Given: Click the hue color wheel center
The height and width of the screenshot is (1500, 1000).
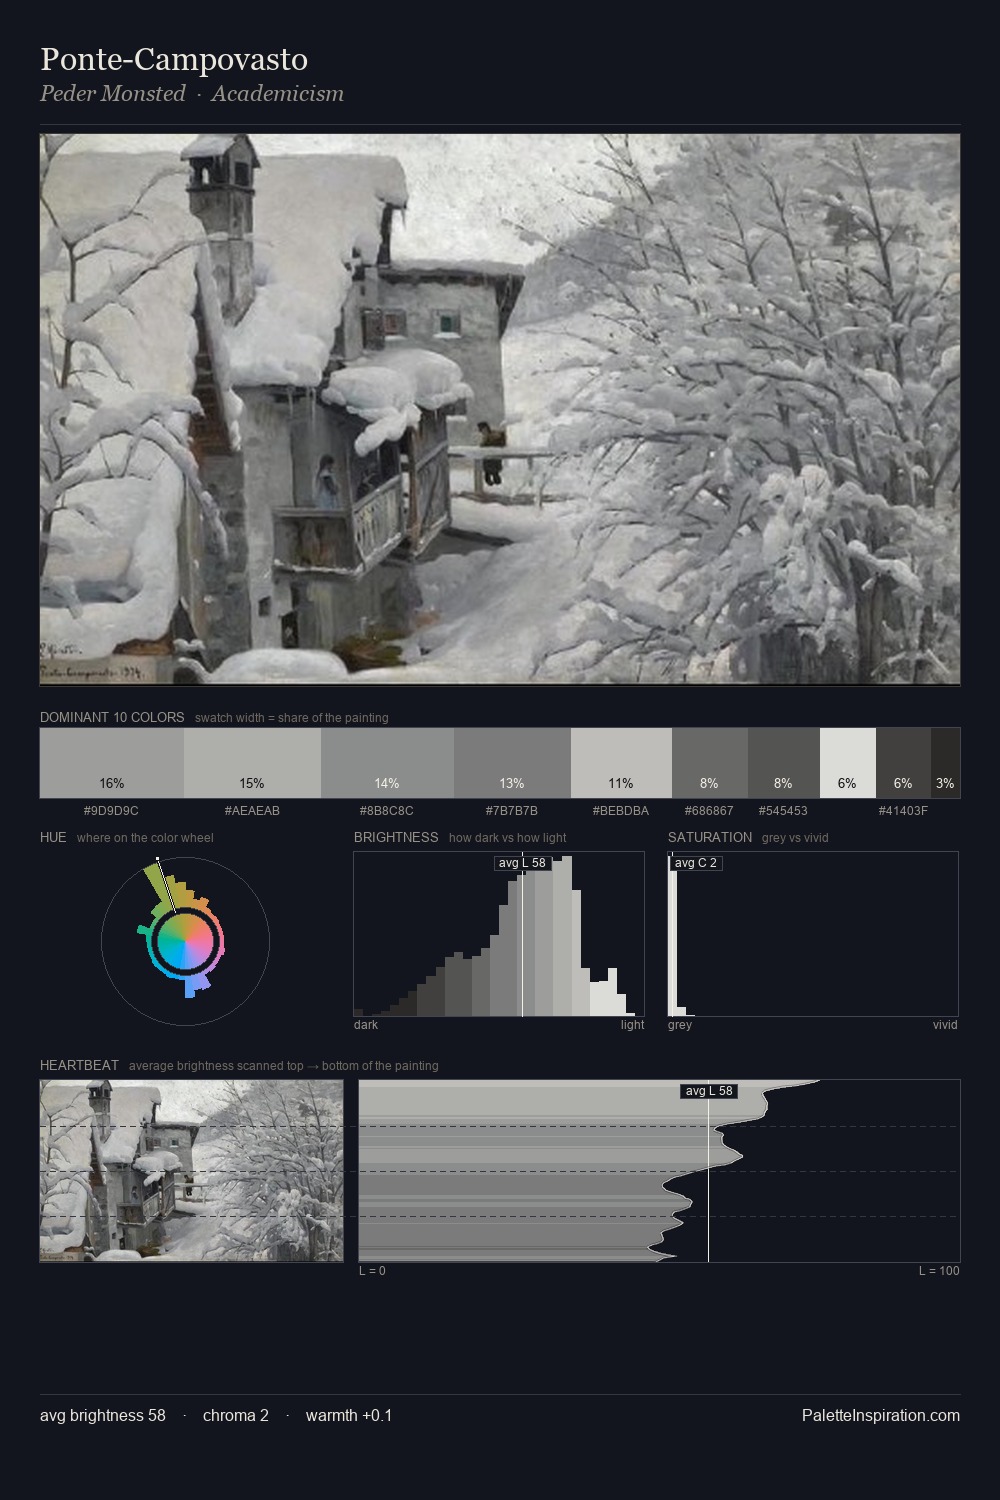Looking at the screenshot, I should tap(185, 941).
